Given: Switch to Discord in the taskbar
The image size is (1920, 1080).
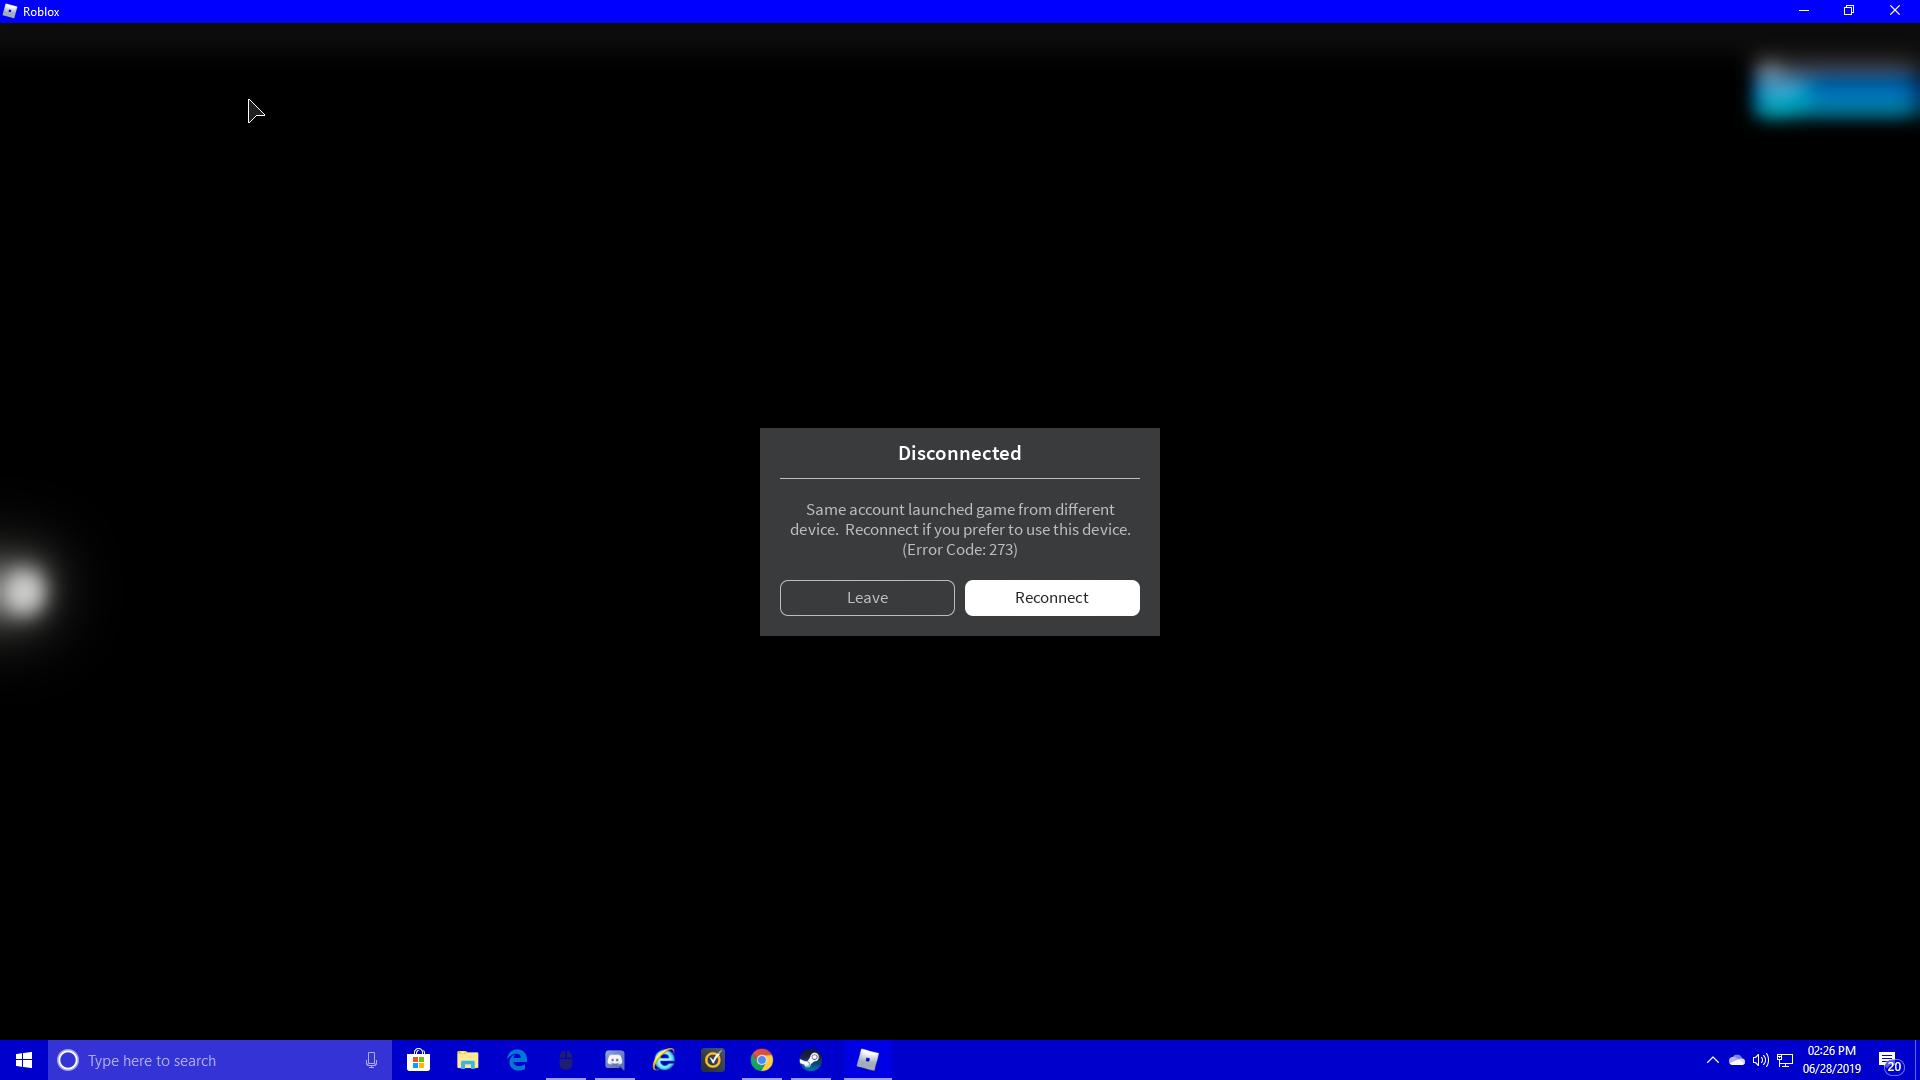Looking at the screenshot, I should tap(614, 1060).
